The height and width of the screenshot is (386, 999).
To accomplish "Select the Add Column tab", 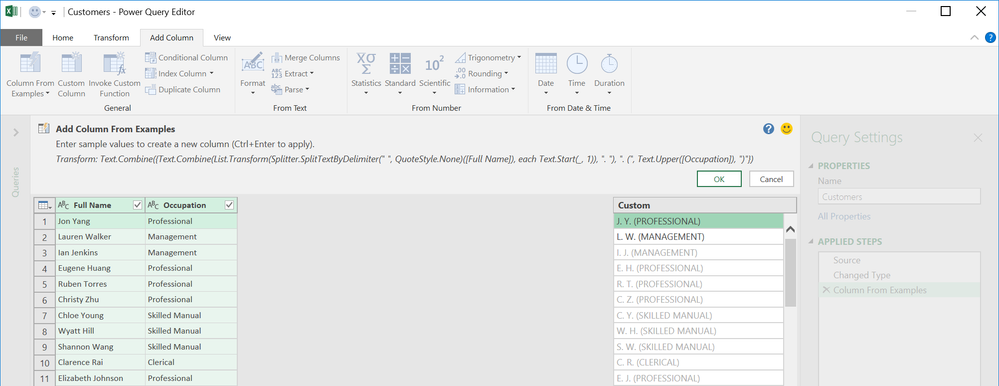I will [x=171, y=38].
